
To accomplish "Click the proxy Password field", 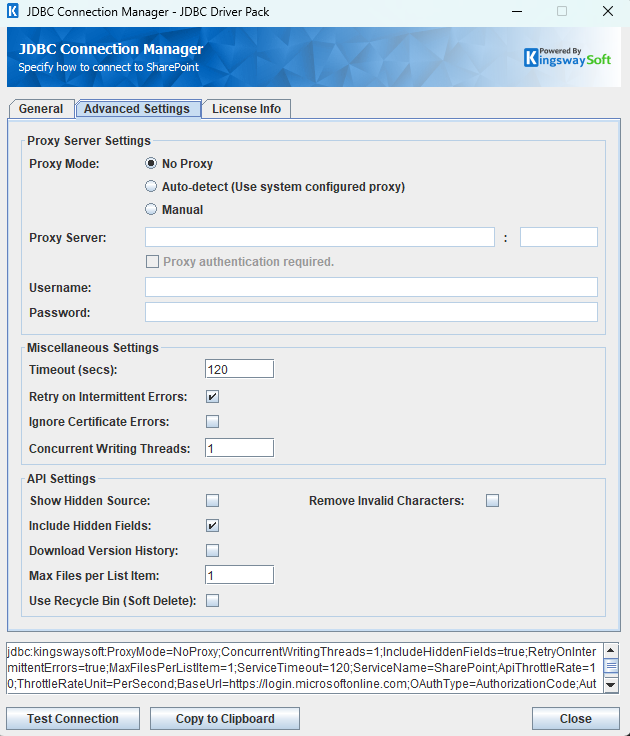I will pos(371,312).
